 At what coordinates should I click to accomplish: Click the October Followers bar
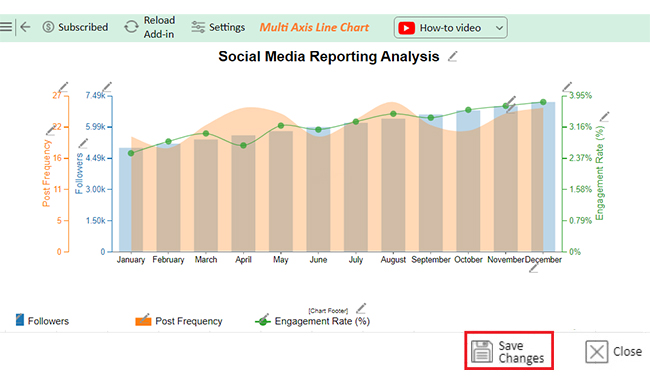pos(468,181)
